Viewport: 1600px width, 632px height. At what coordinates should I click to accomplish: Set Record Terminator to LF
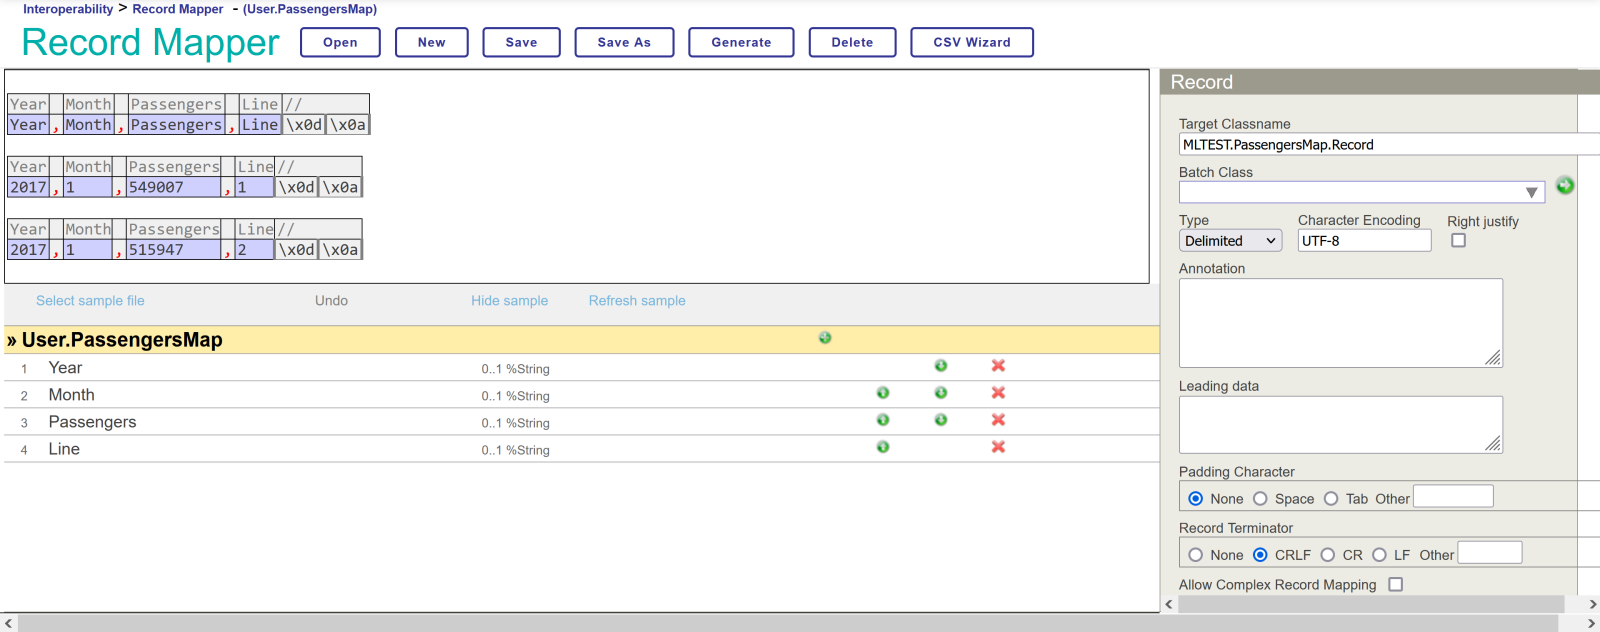click(1380, 555)
